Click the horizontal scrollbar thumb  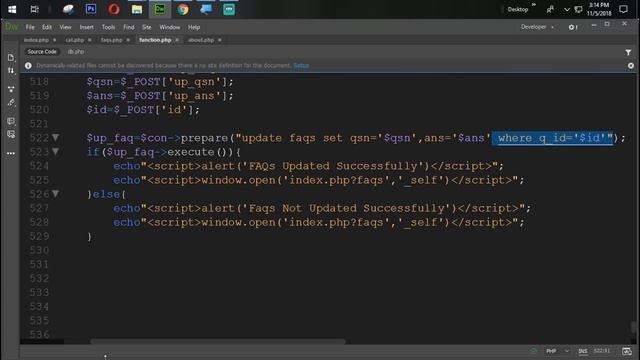pos(218,341)
